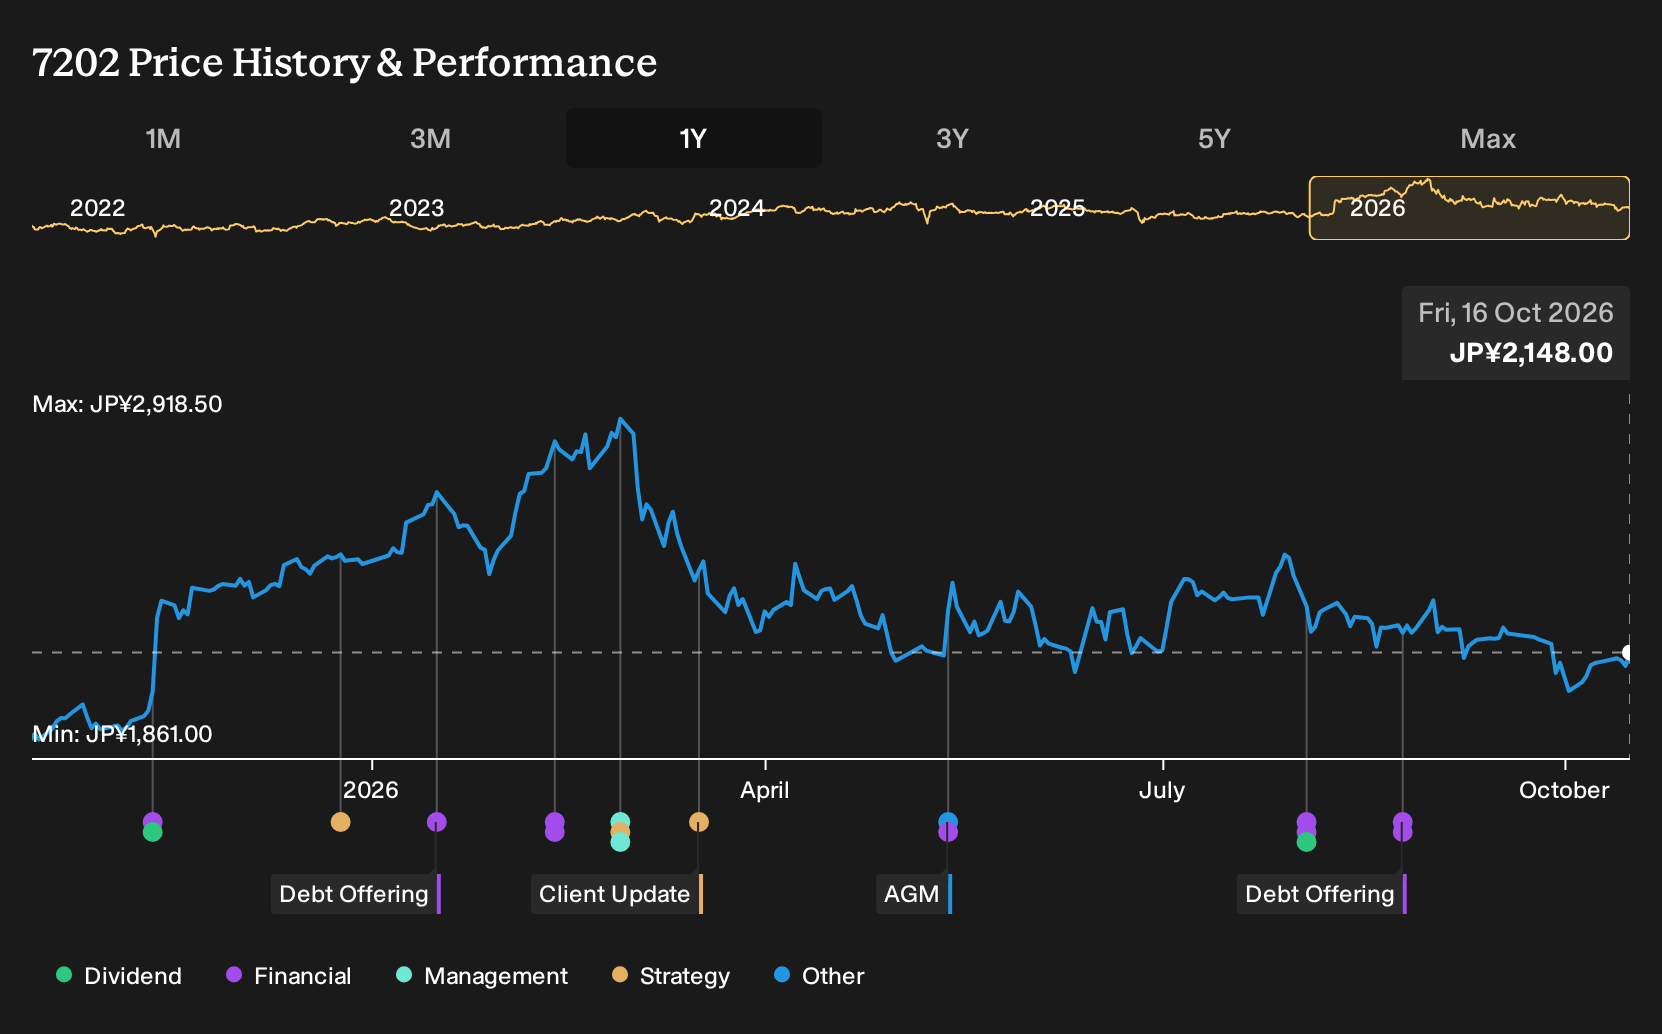This screenshot has width=1662, height=1034.
Task: Open the AGM event label
Action: pos(914,894)
